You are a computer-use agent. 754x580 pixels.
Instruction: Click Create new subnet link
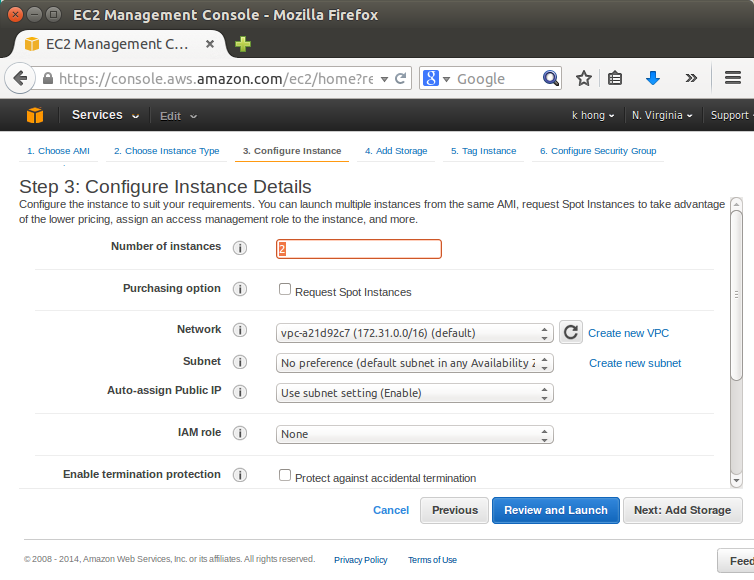click(635, 363)
